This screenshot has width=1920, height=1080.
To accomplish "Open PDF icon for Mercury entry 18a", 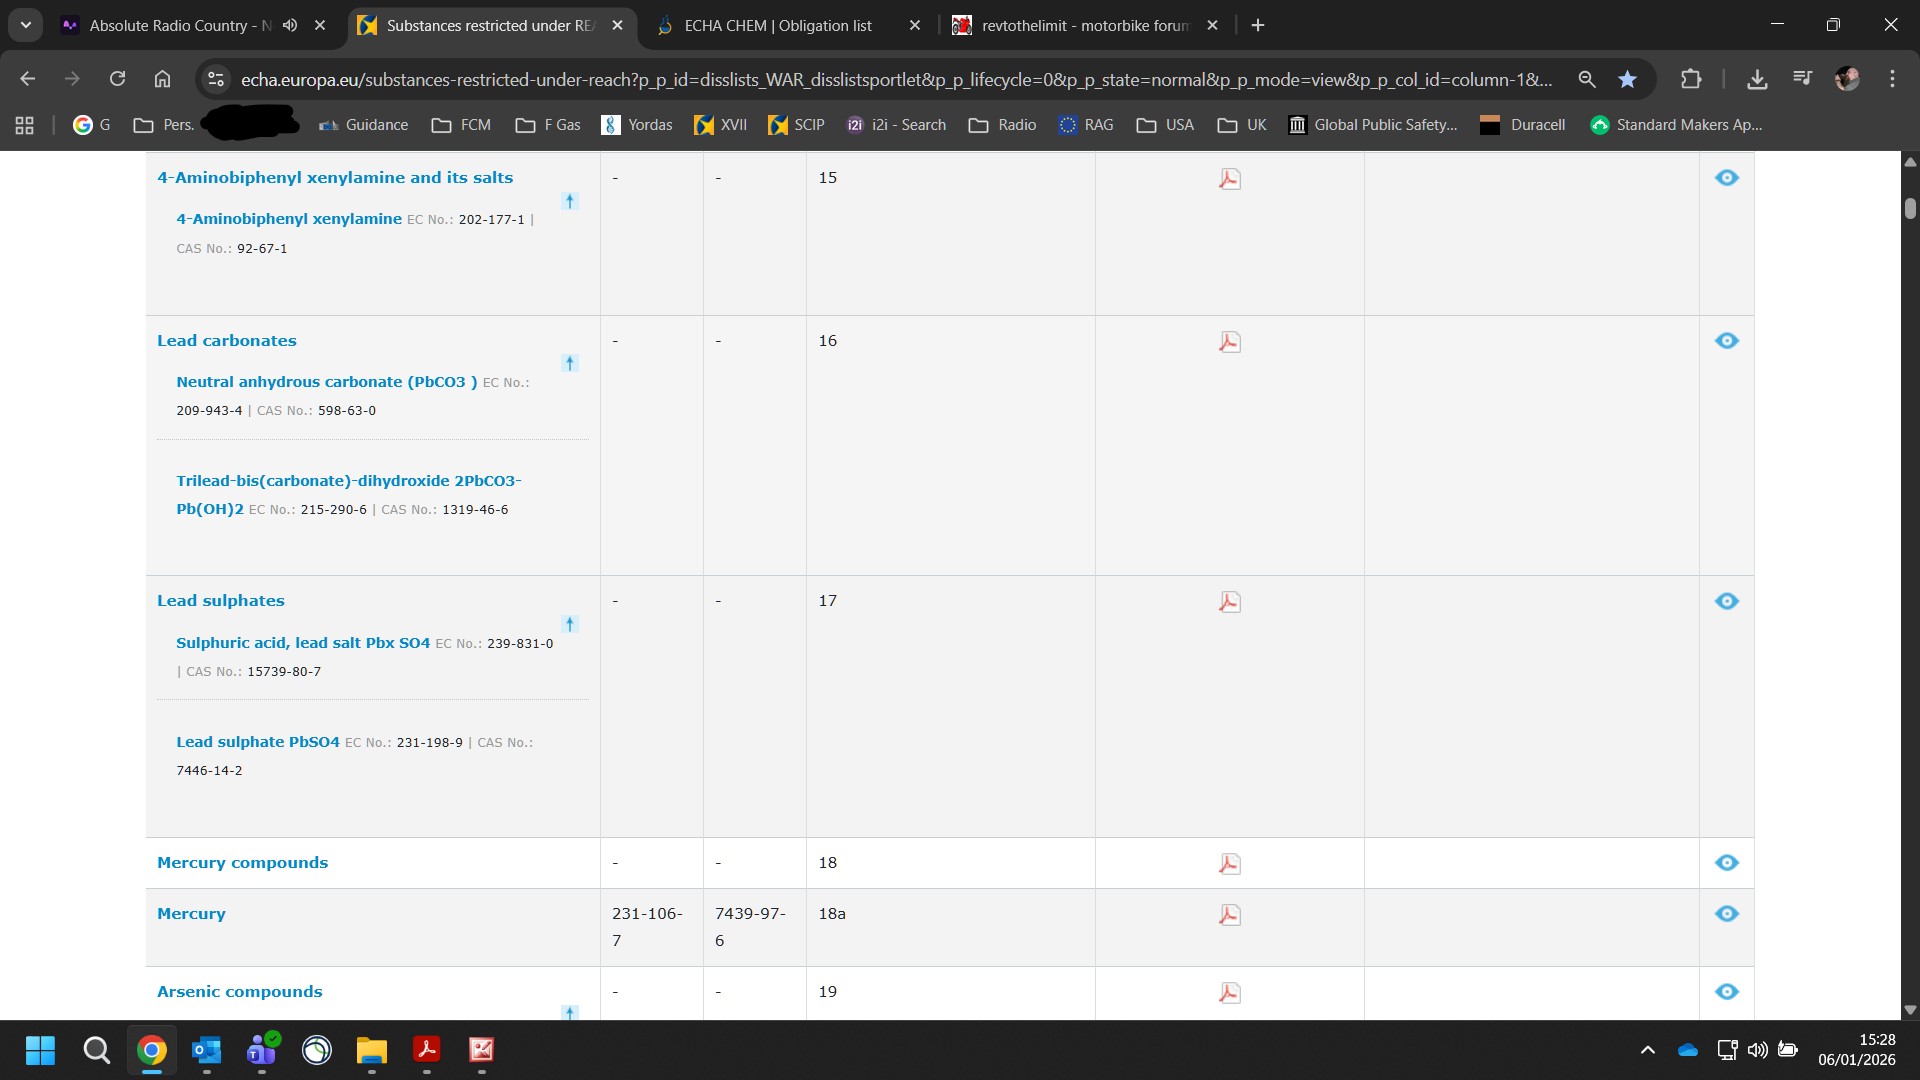I will click(1229, 915).
